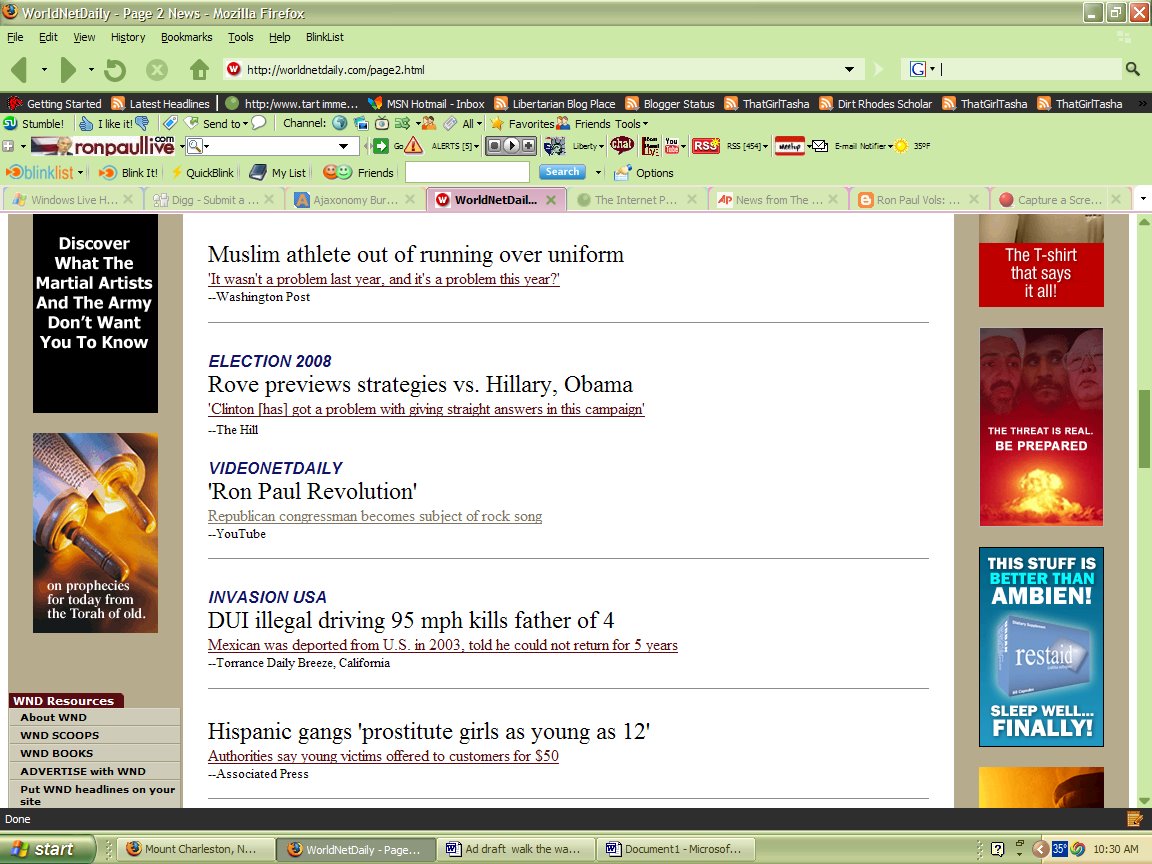Select the photos channel icon
The height and width of the screenshot is (864, 1152).
tap(361, 123)
